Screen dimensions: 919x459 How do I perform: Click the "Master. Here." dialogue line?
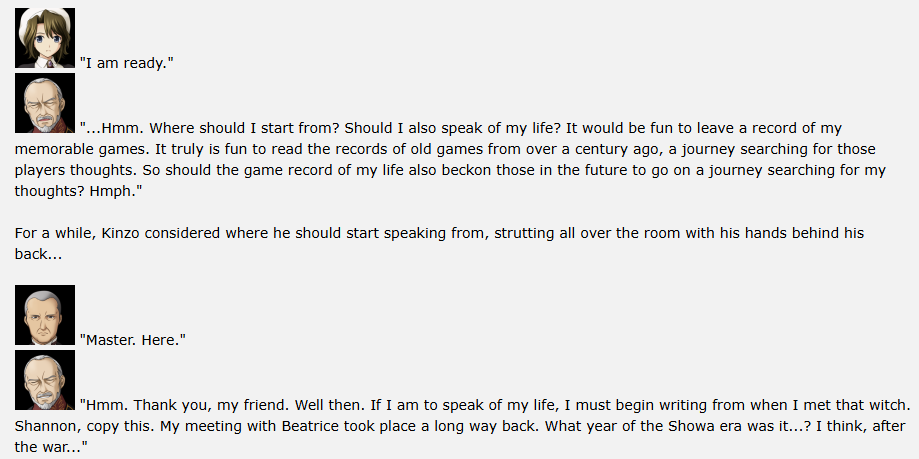click(x=132, y=339)
